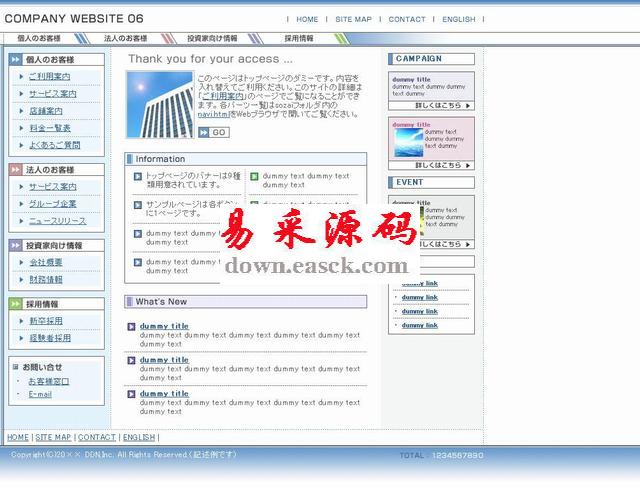The height and width of the screenshot is (488, 640).
Task: Open footer HOME link
Action: coord(18,437)
